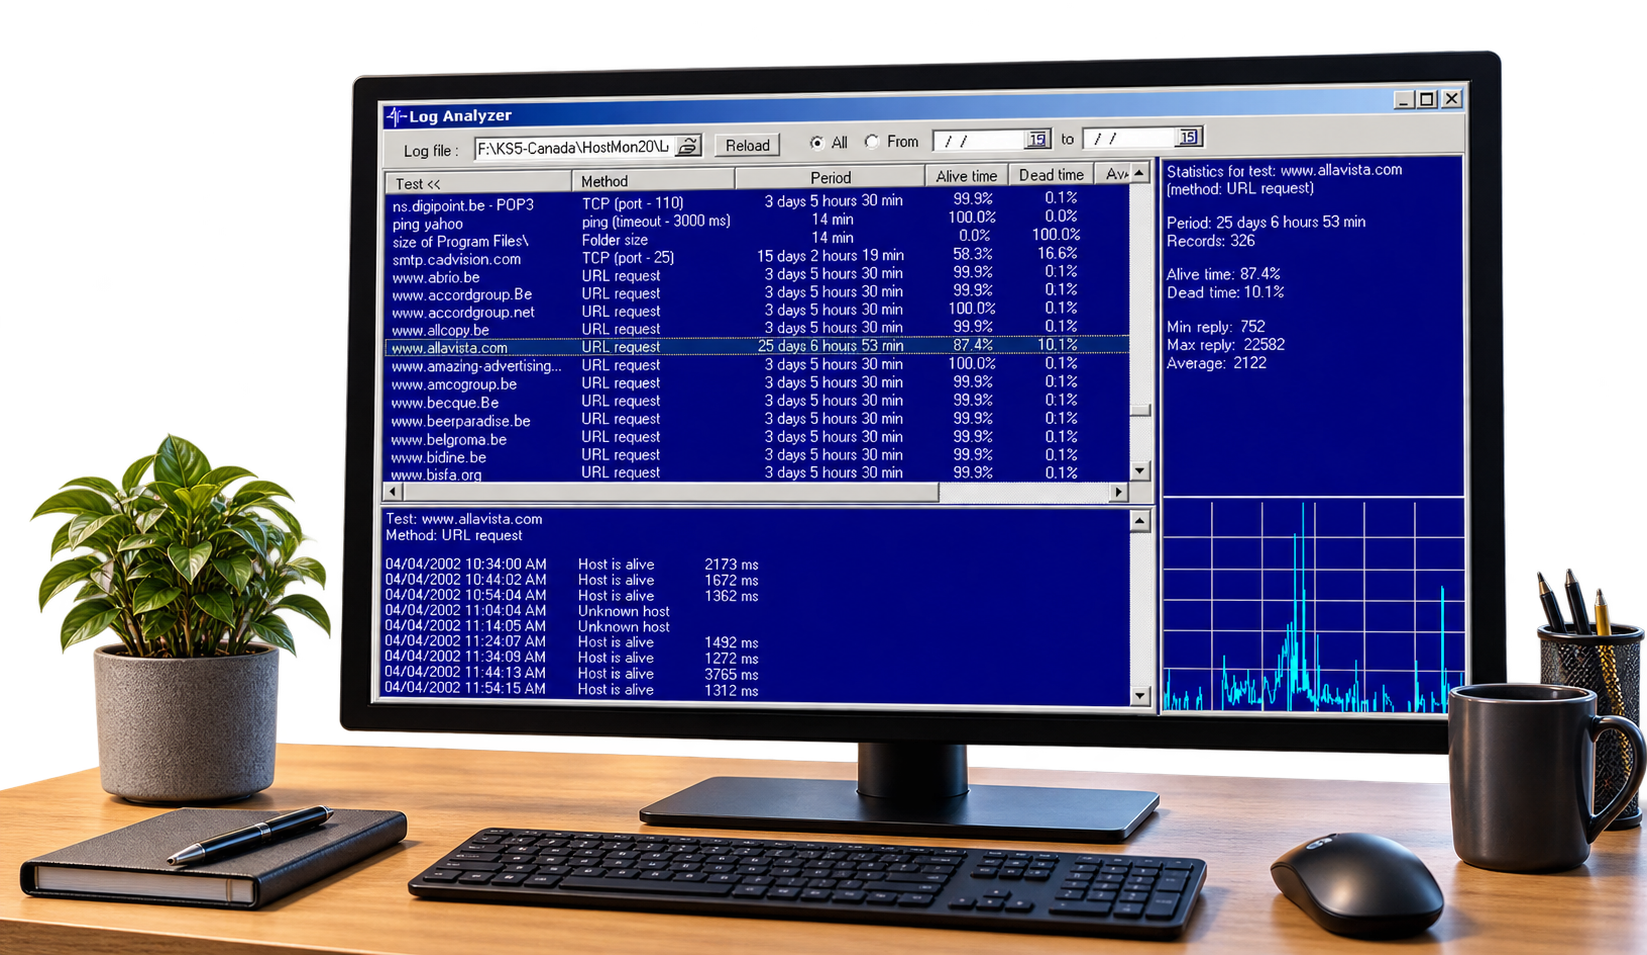Select the www.accordgroup.net row
Image resolution: width=1647 pixels, height=955 pixels.
(757, 311)
